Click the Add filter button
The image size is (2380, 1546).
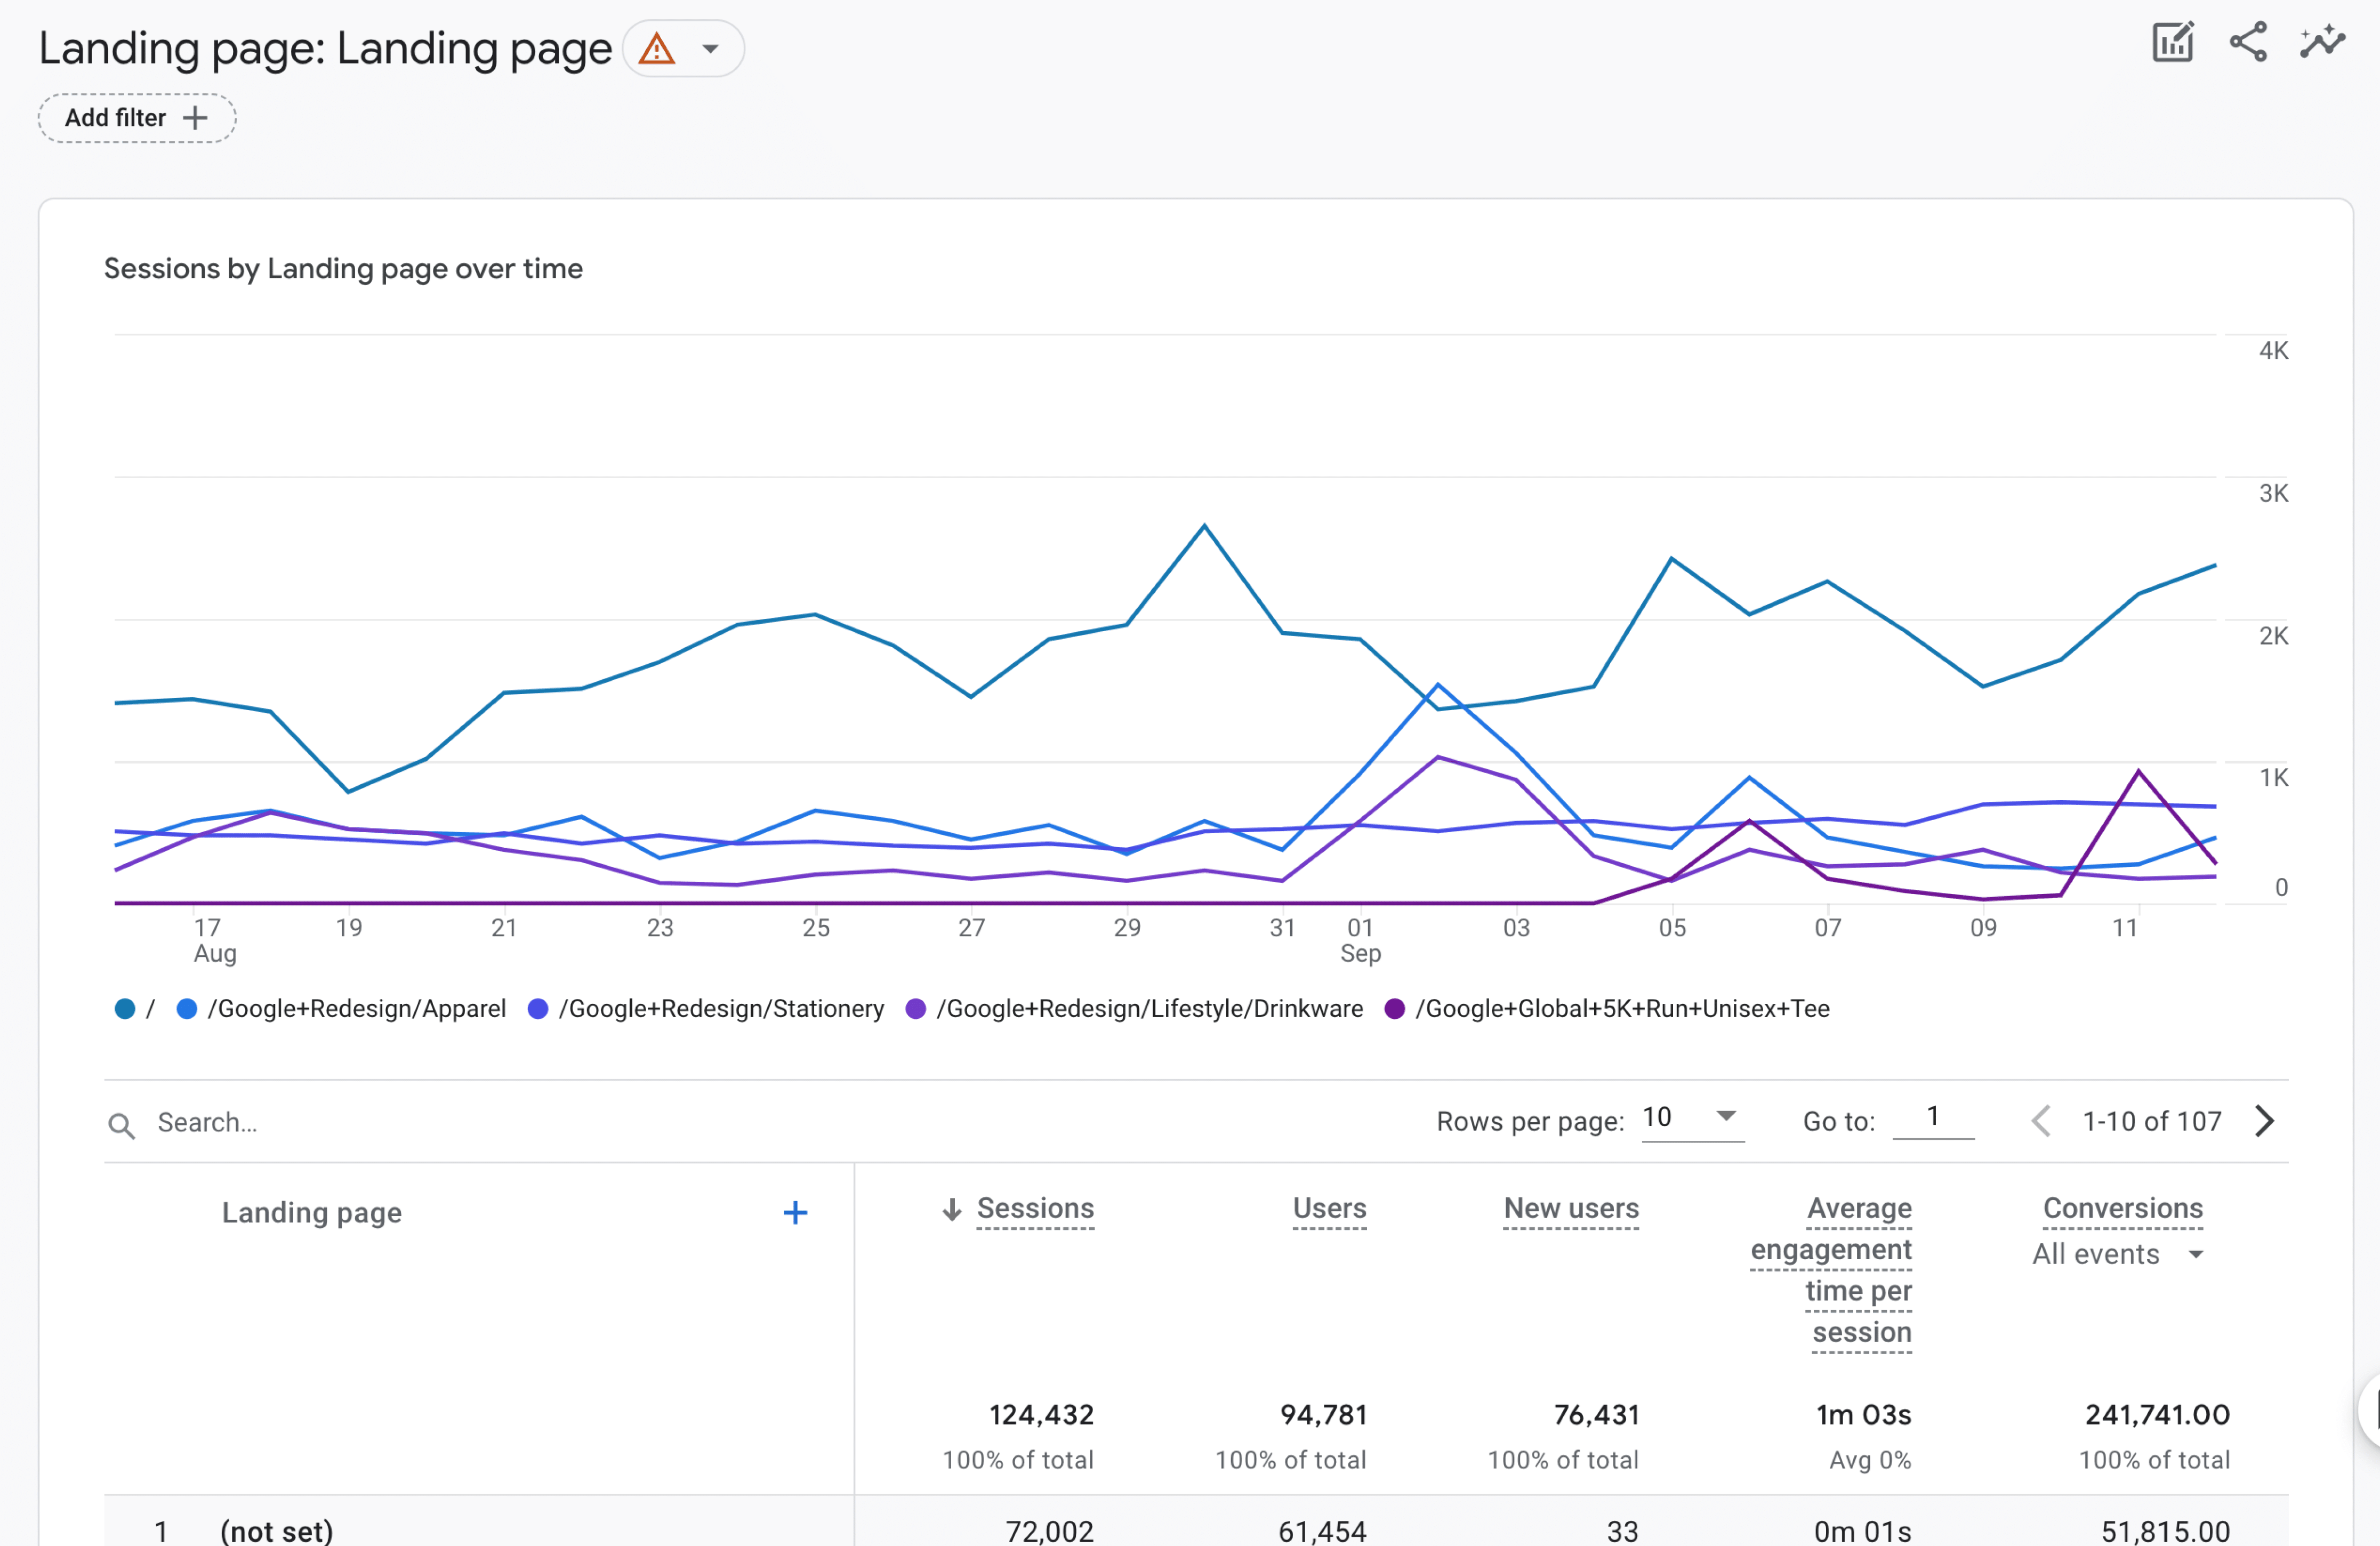coord(137,118)
